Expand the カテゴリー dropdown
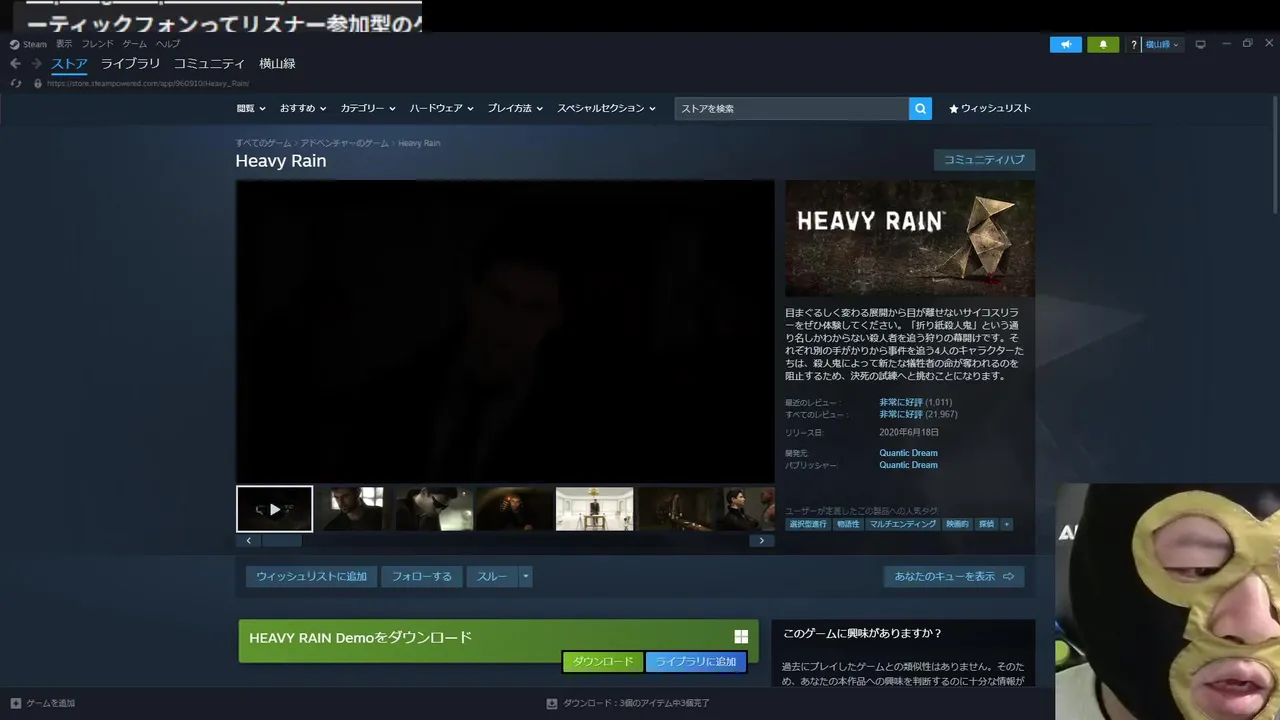The height and width of the screenshot is (720, 1280). click(368, 108)
